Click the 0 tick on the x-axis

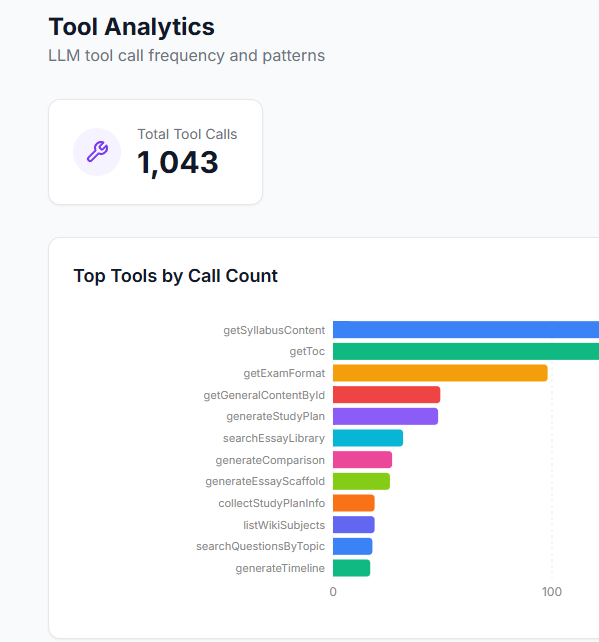click(x=333, y=592)
